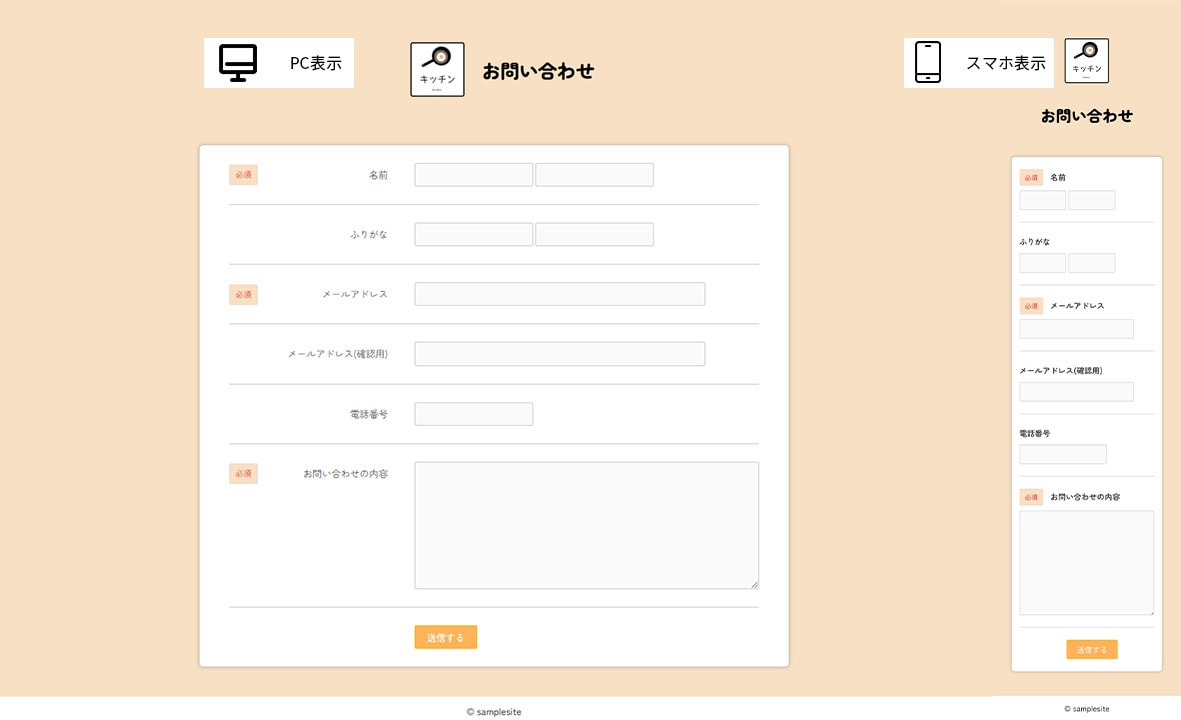The image size is (1181, 720).
Task: Click the 電話番号 label in smartphone form
Action: tap(1035, 434)
